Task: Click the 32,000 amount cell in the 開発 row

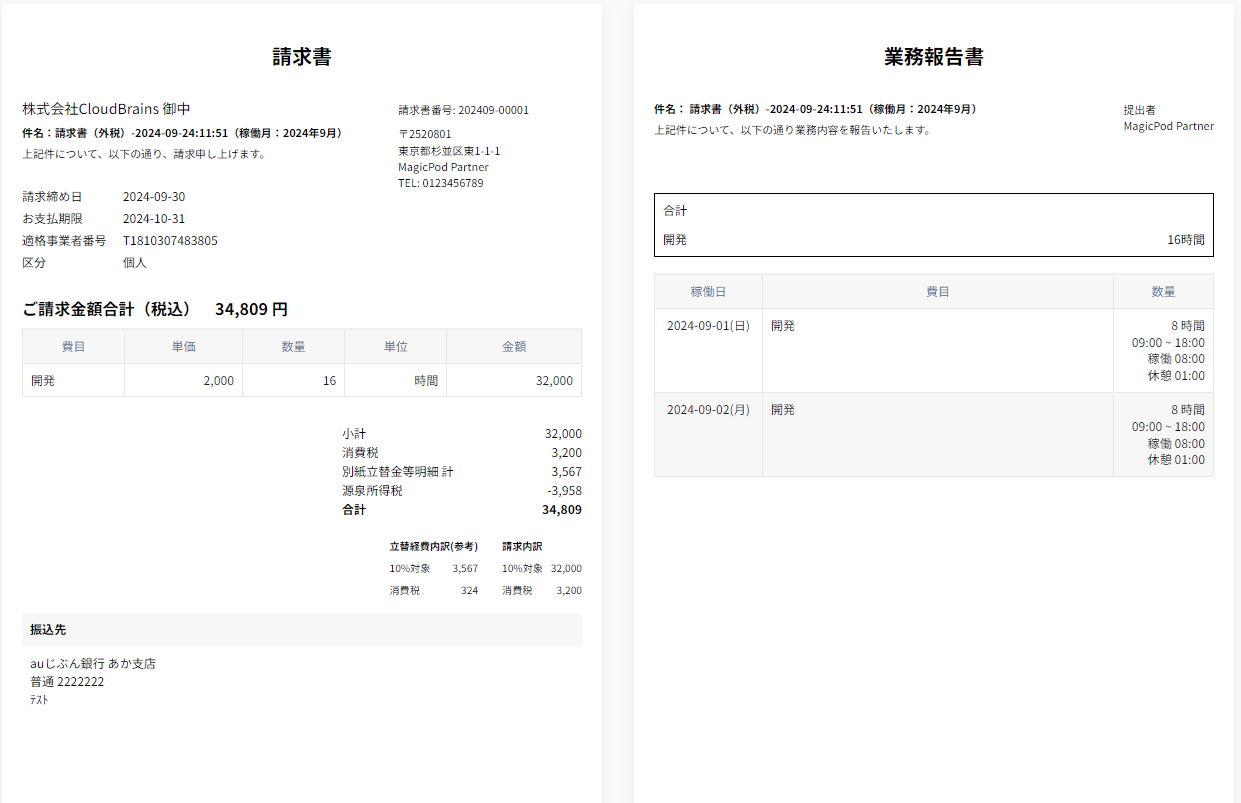Action: (514, 380)
